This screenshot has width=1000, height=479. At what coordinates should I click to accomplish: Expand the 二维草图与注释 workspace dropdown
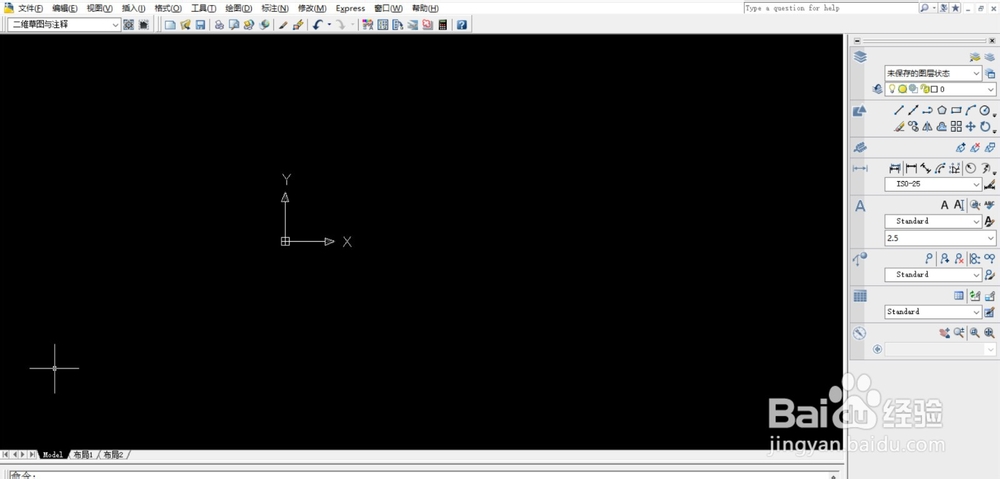pyautogui.click(x=115, y=25)
